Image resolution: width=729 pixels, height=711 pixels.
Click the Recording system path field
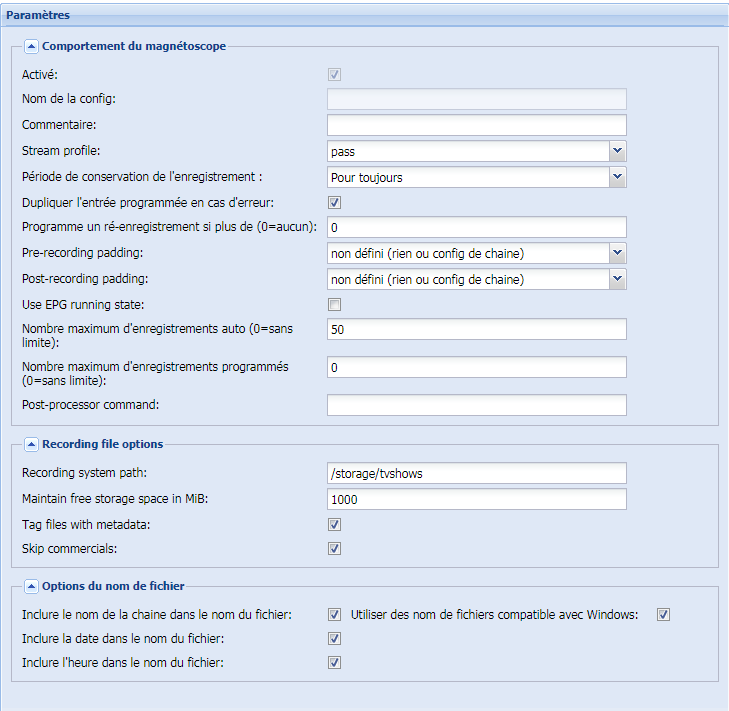tap(477, 473)
